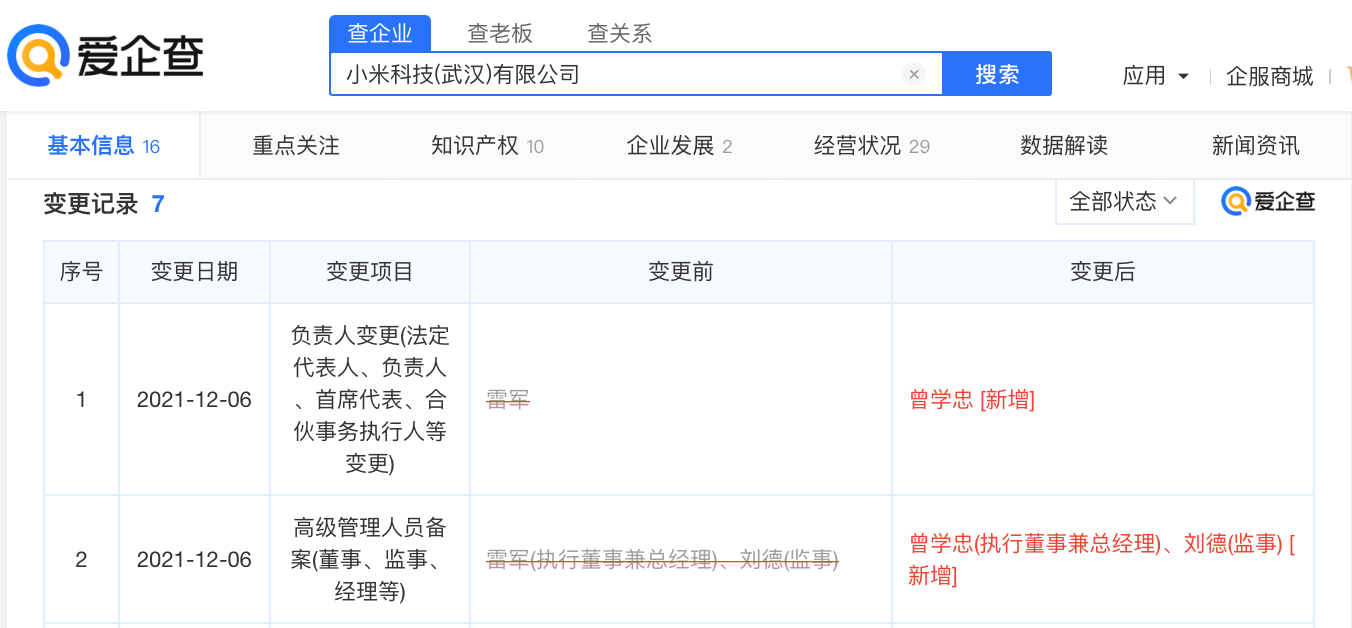Open the 新闻资讯 tab

point(1256,146)
